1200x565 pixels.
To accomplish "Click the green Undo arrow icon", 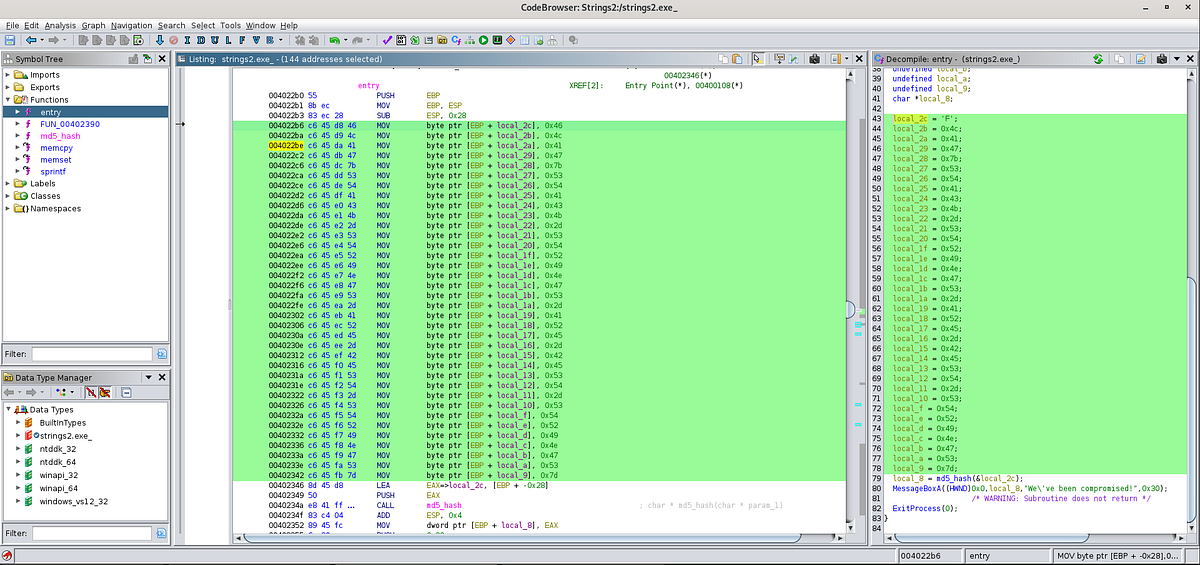I will 335,40.
